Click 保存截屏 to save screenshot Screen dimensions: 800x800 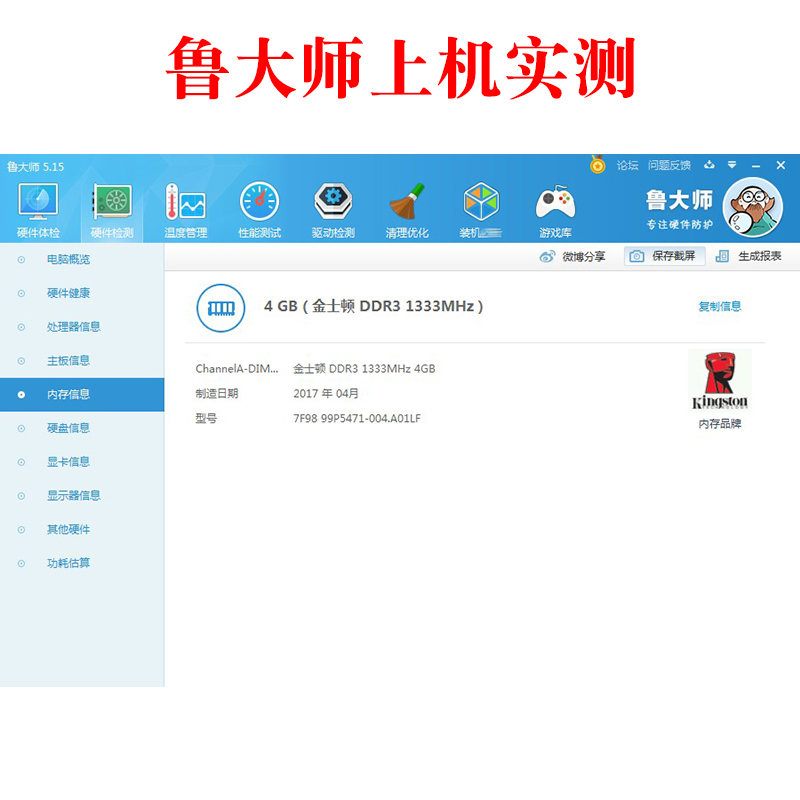click(x=665, y=256)
